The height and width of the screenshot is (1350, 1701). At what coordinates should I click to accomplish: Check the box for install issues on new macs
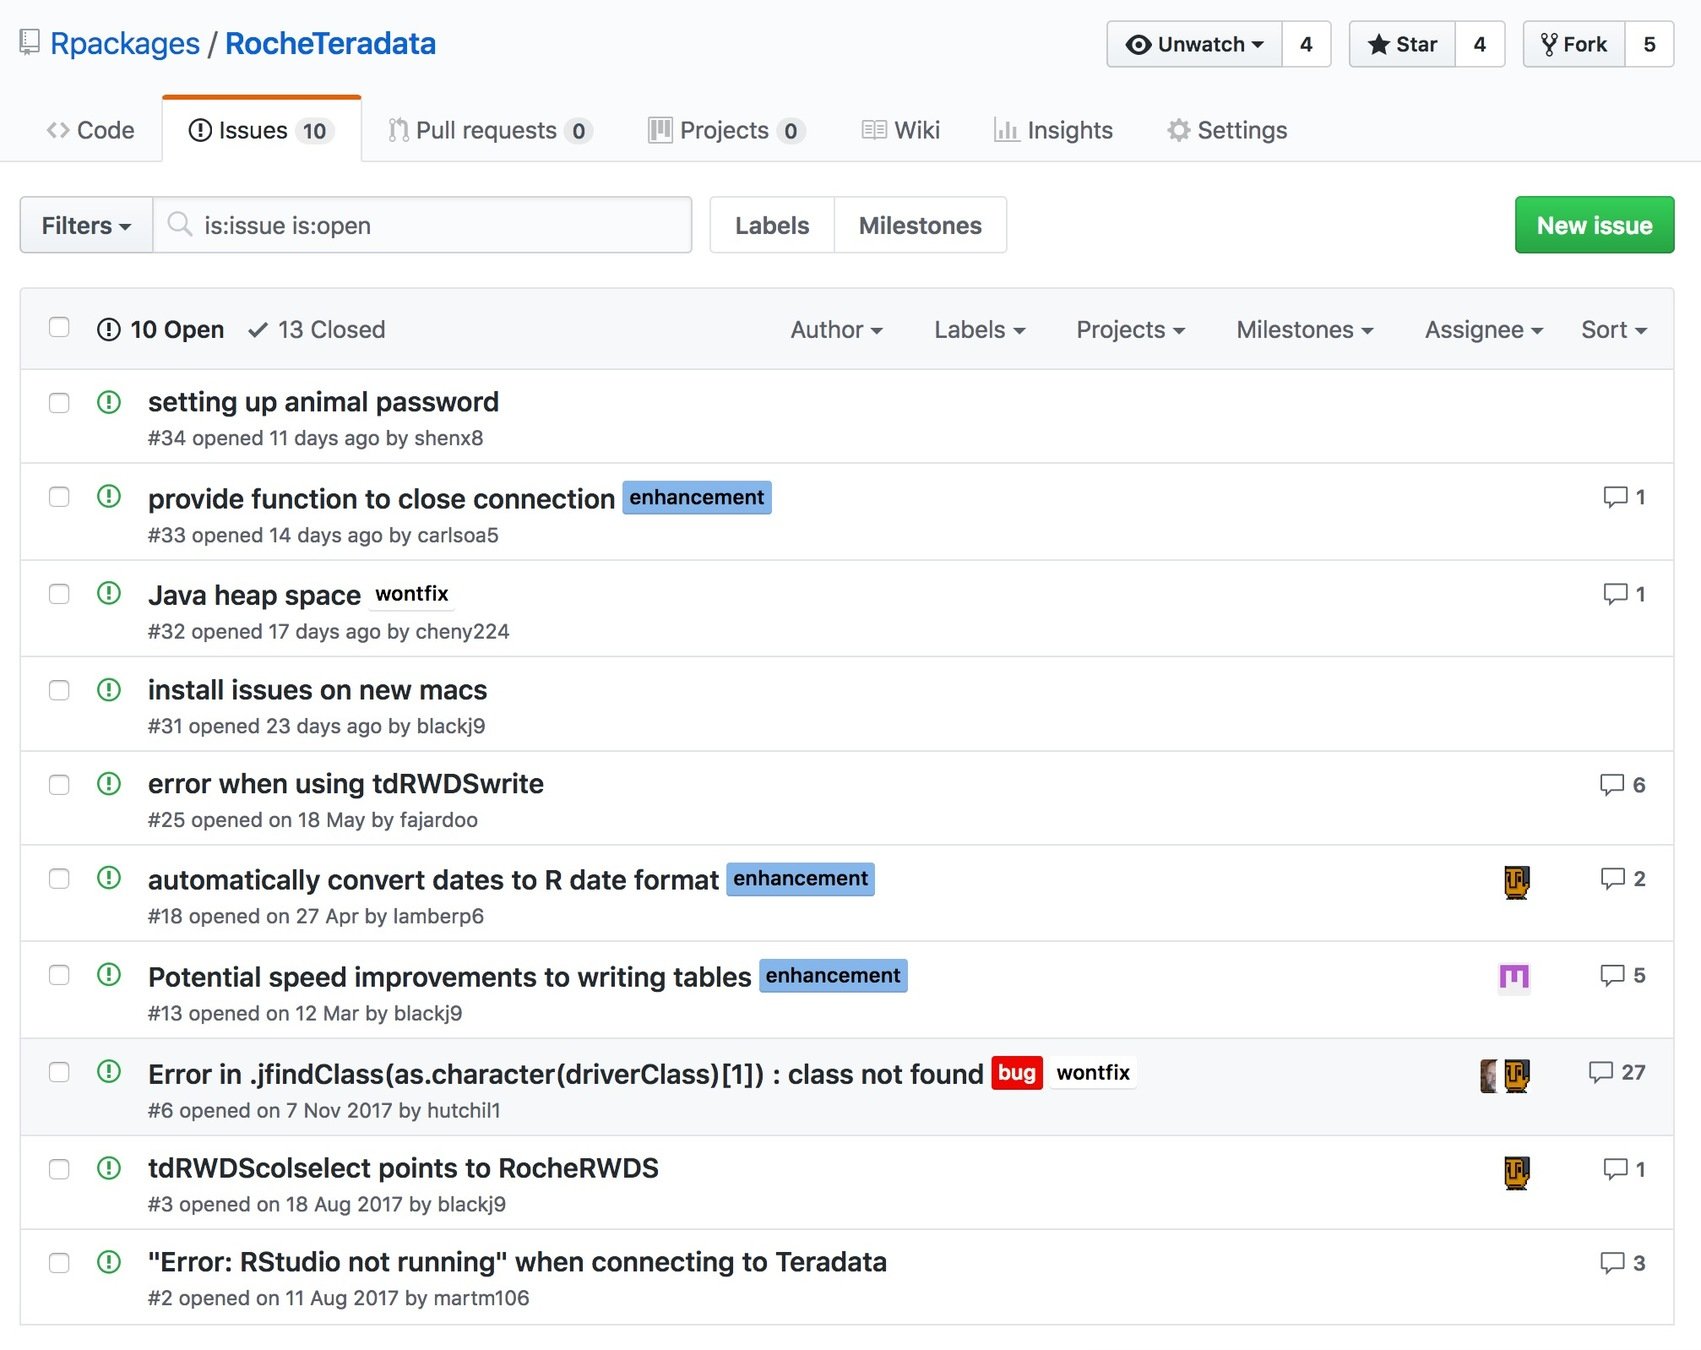click(59, 691)
